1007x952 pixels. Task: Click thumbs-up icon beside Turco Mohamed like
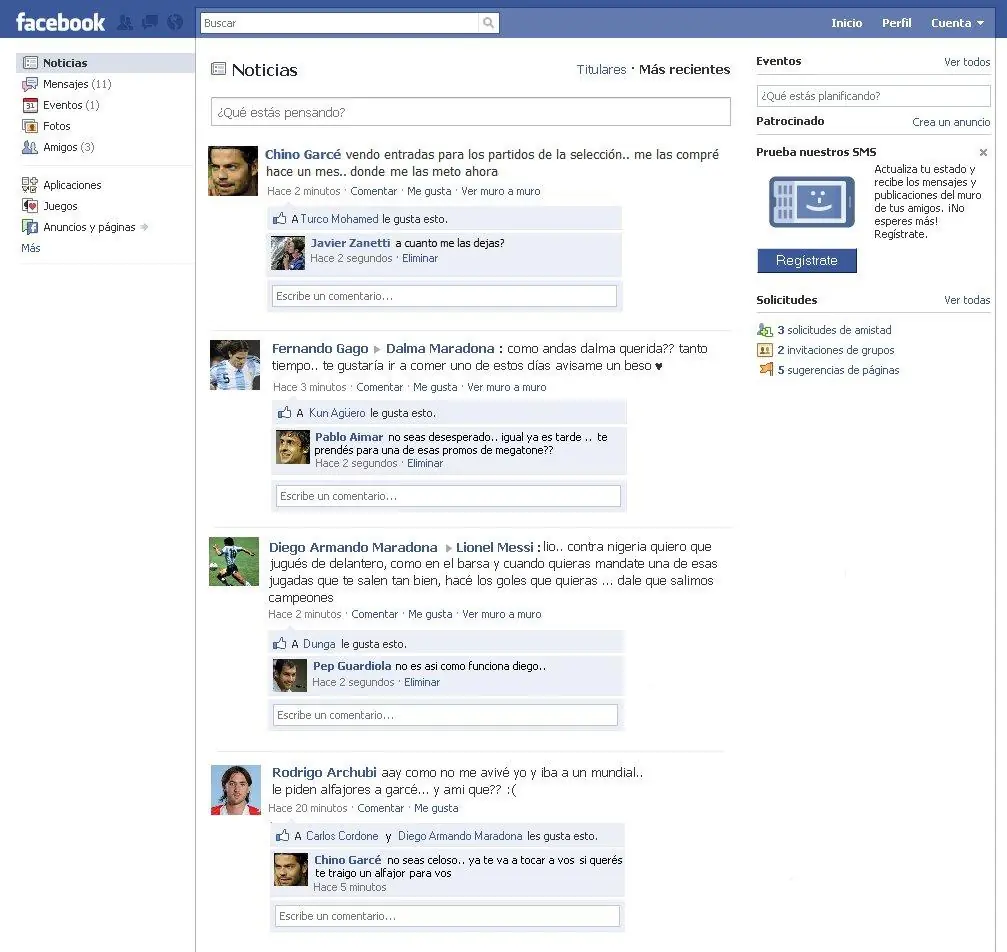coord(279,219)
